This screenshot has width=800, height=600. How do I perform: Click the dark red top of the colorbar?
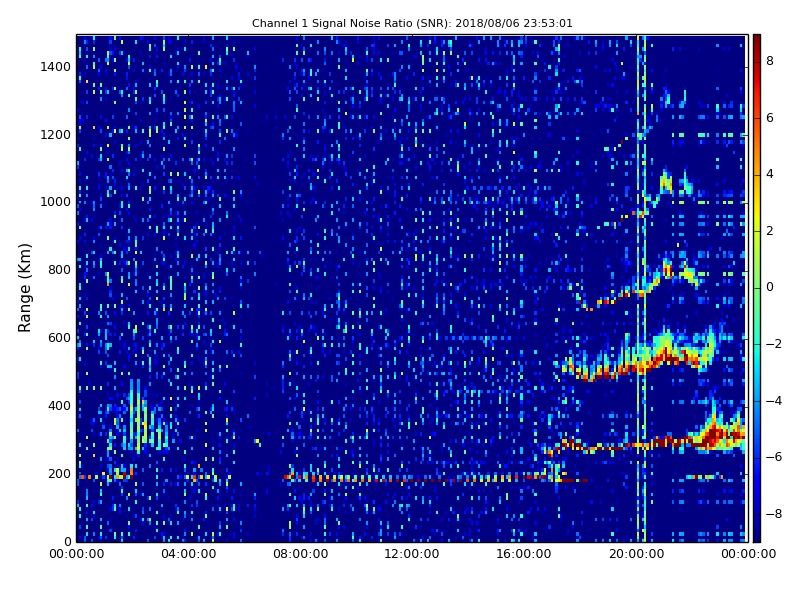(757, 41)
